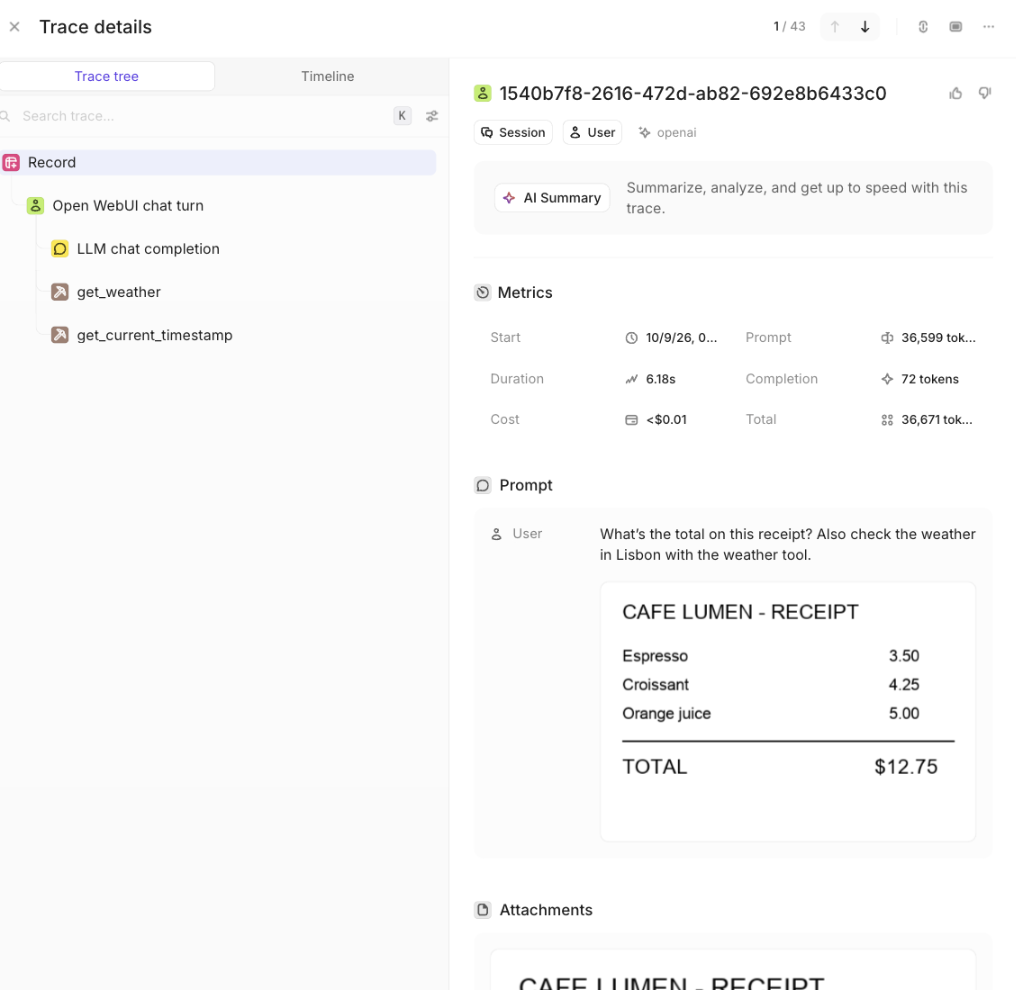Click the Total tokens value 36,671

[x=937, y=420]
